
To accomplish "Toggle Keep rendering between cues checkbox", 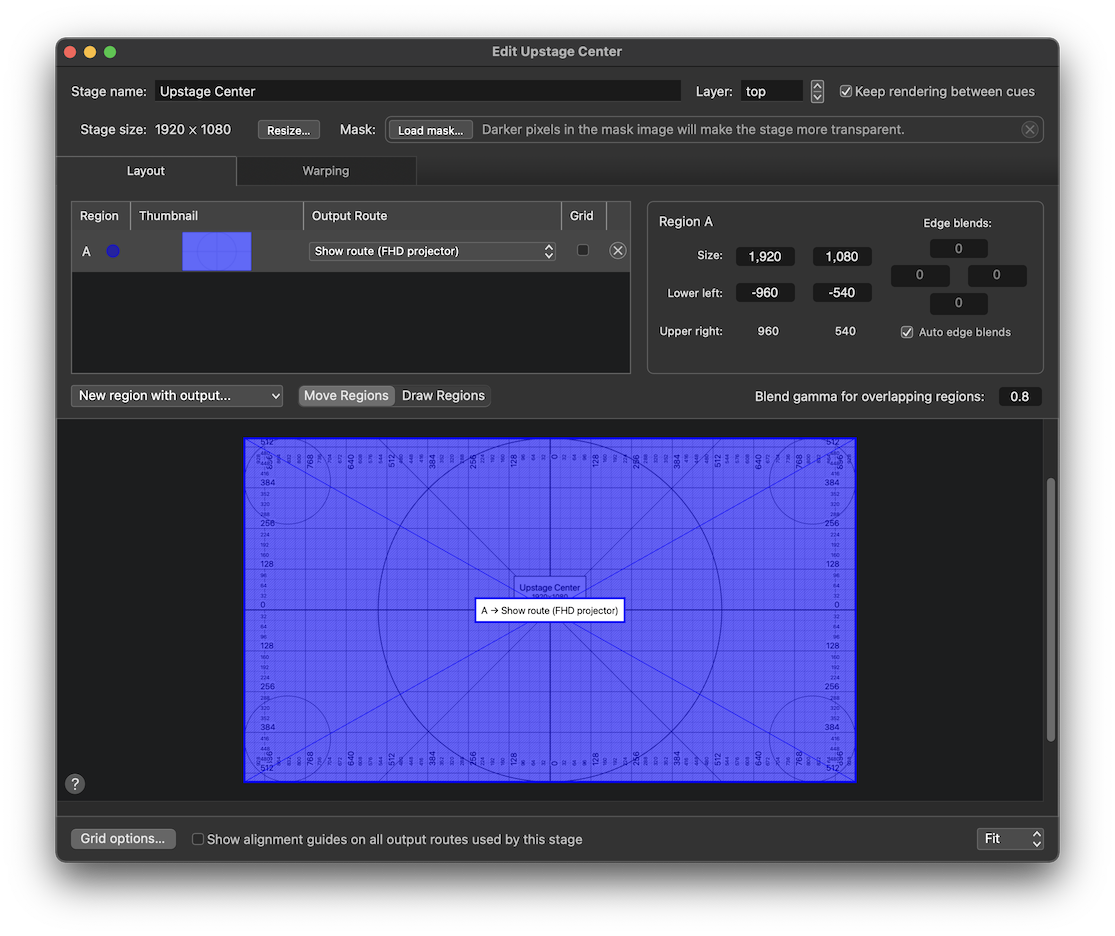I will 846,91.
